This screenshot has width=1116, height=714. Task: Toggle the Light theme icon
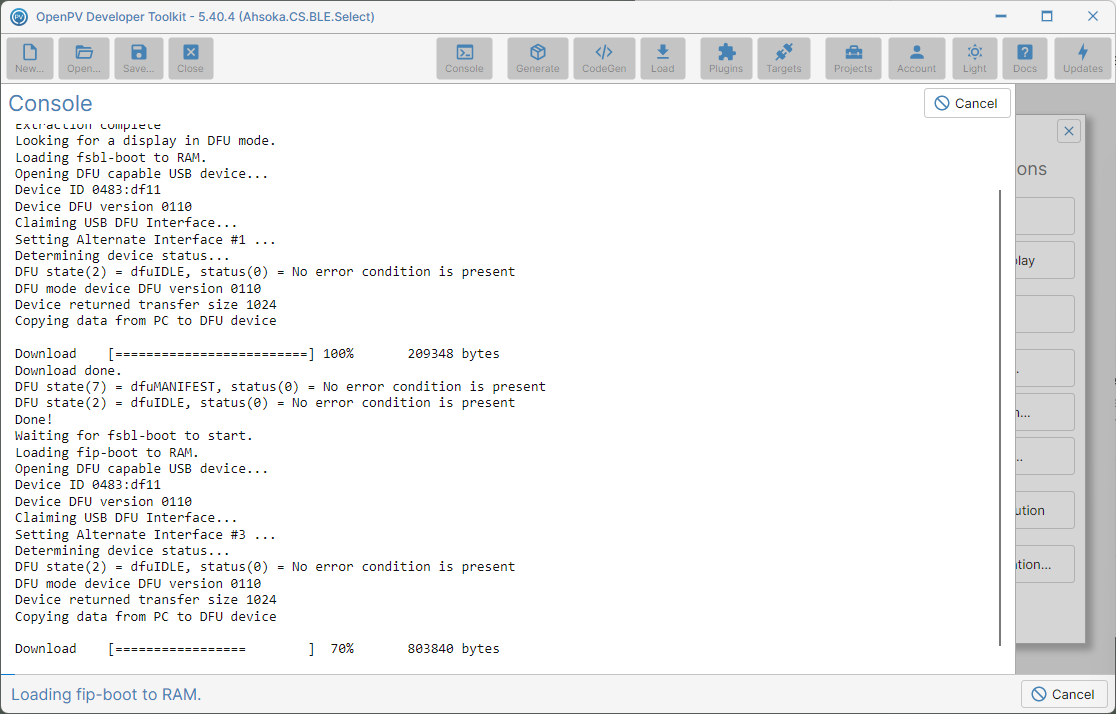click(x=974, y=58)
